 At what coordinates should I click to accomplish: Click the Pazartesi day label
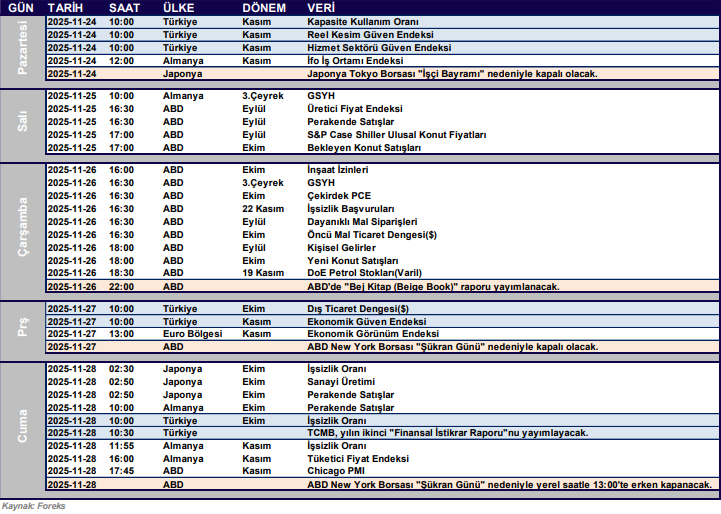click(x=22, y=47)
